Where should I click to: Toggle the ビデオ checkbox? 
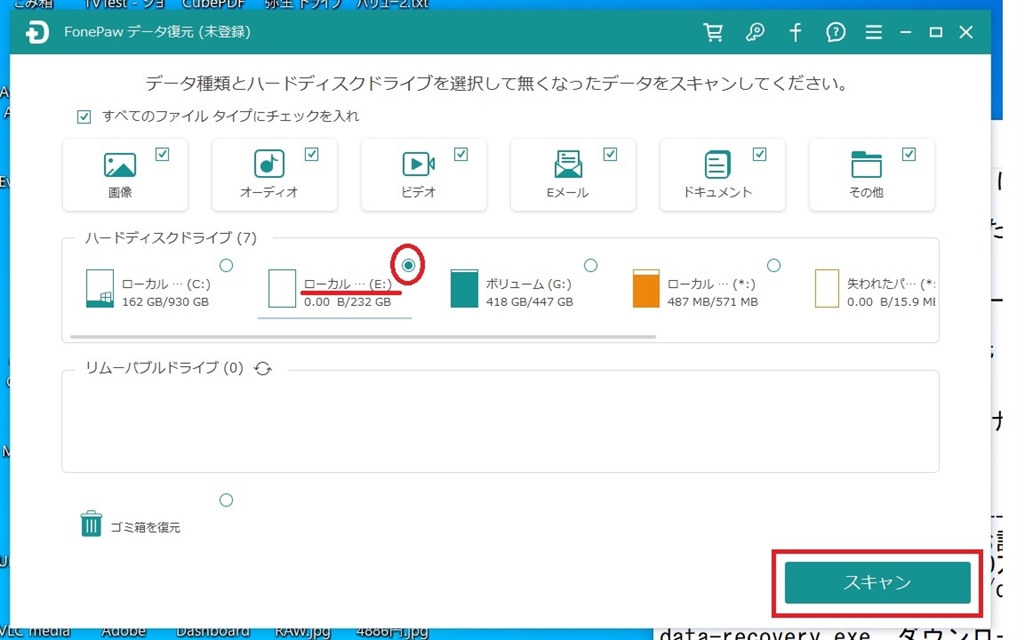point(461,154)
